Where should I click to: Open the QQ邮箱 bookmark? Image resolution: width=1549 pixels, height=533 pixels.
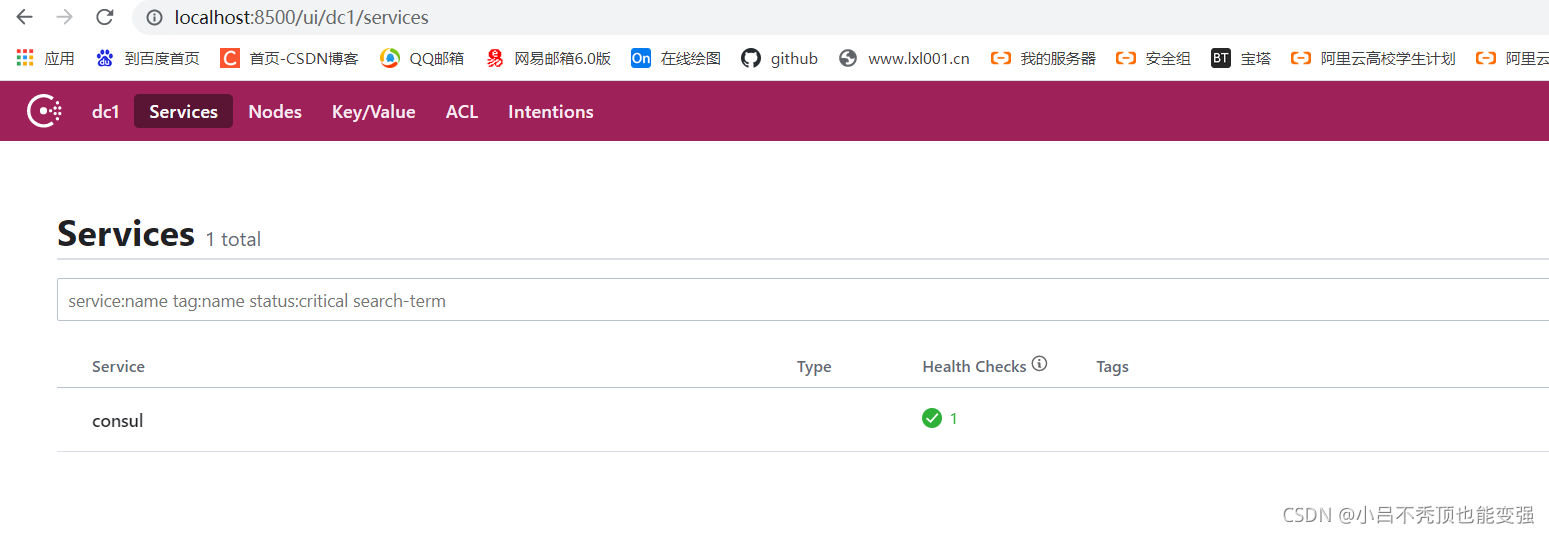click(422, 58)
